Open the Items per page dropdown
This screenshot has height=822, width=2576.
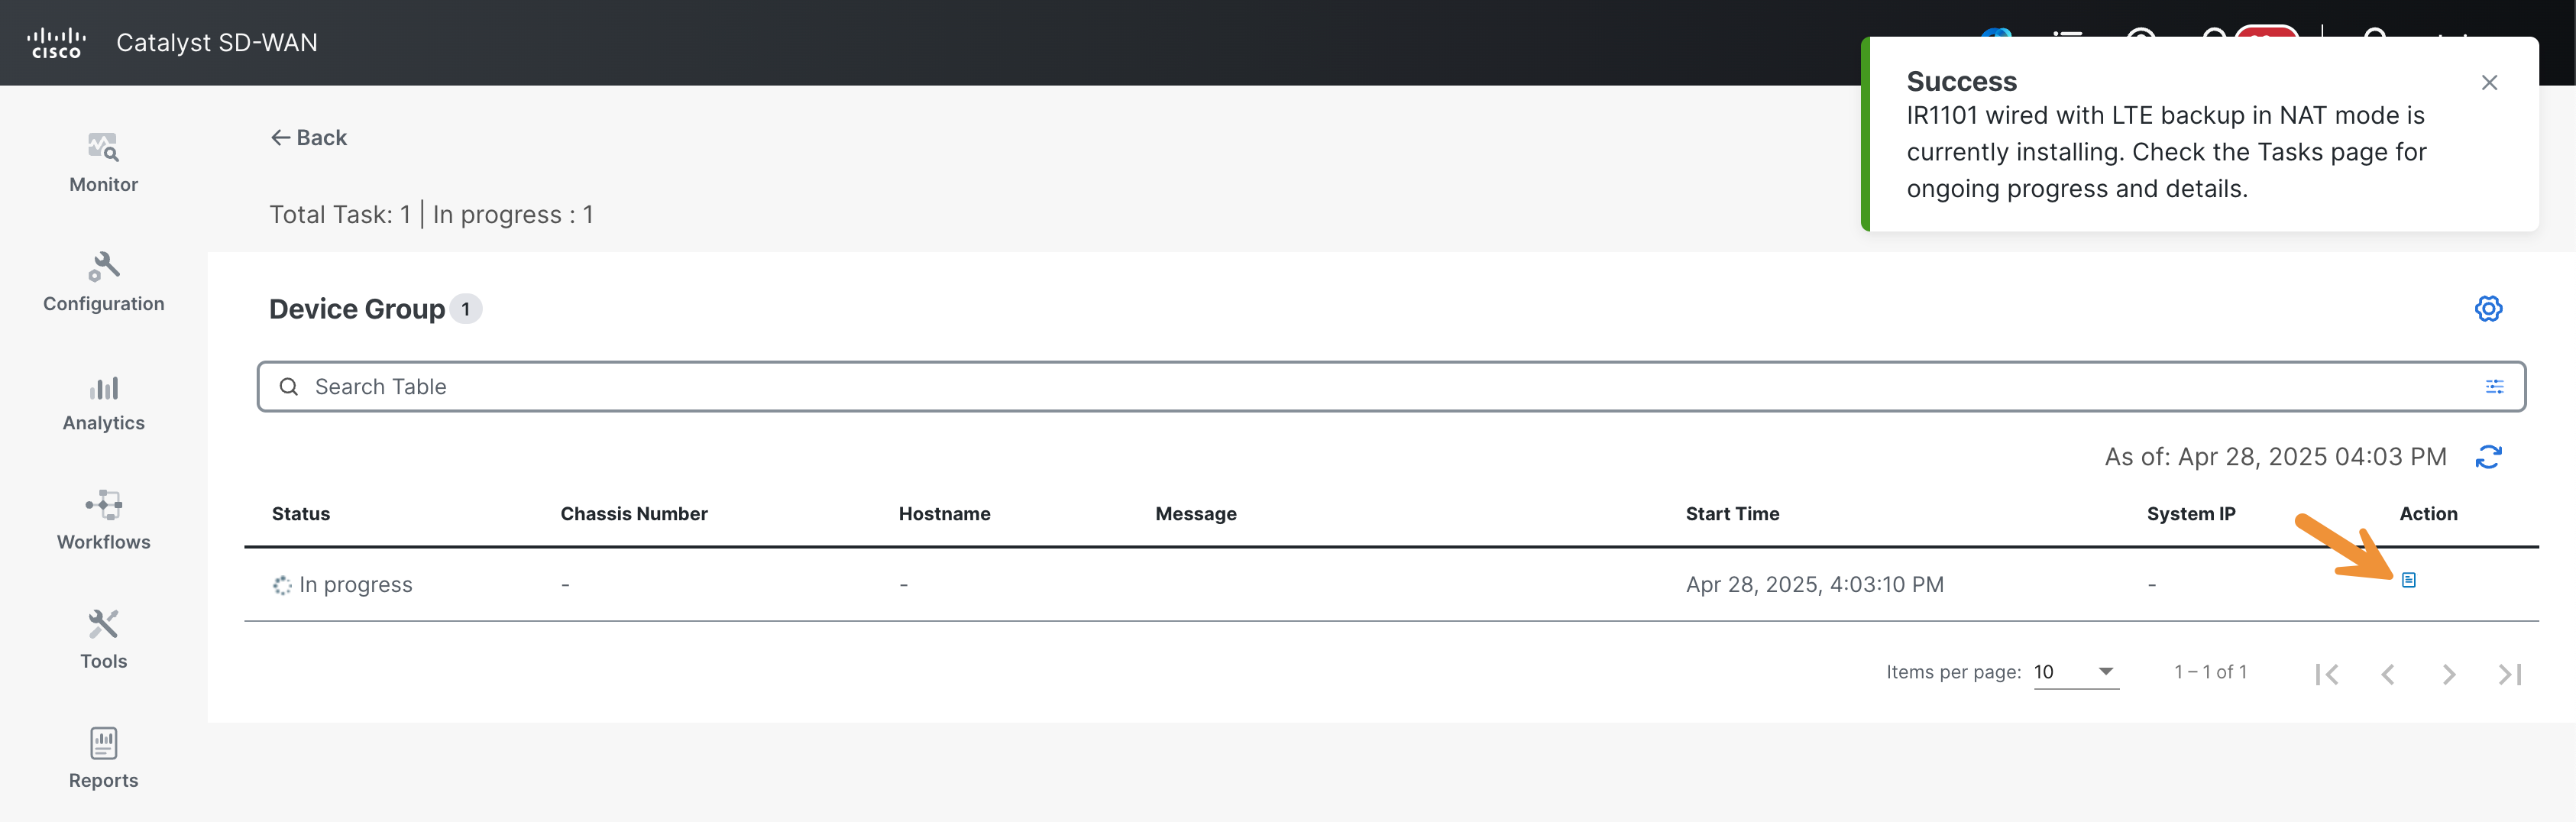2075,672
